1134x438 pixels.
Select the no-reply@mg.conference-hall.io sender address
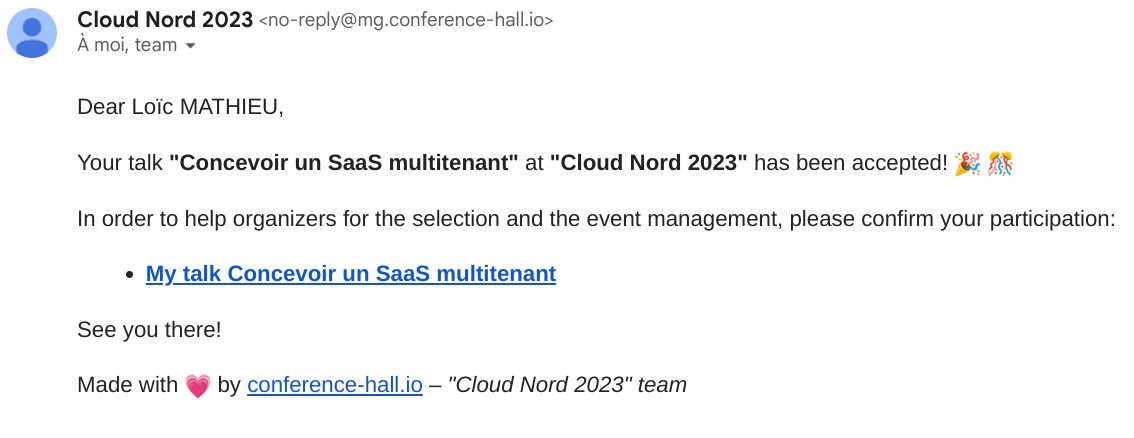coord(406,20)
